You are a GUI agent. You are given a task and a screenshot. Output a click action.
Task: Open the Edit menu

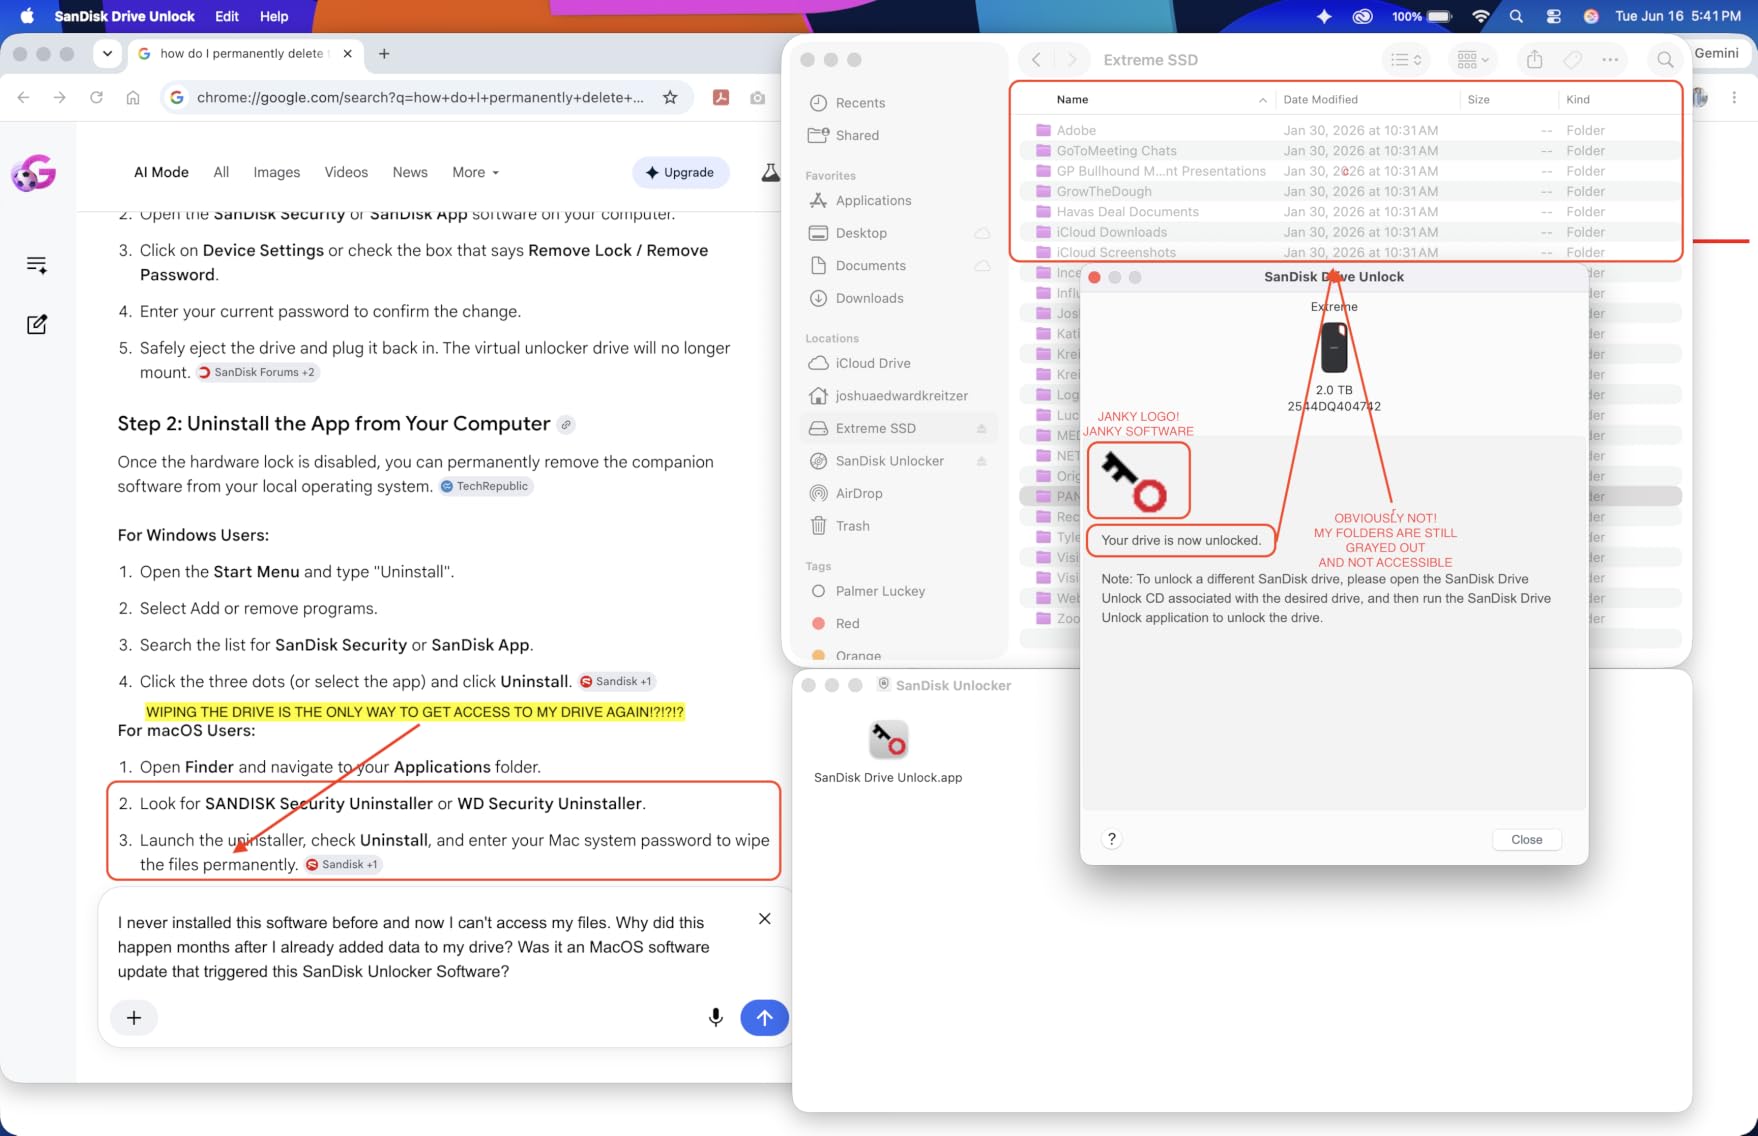(227, 16)
